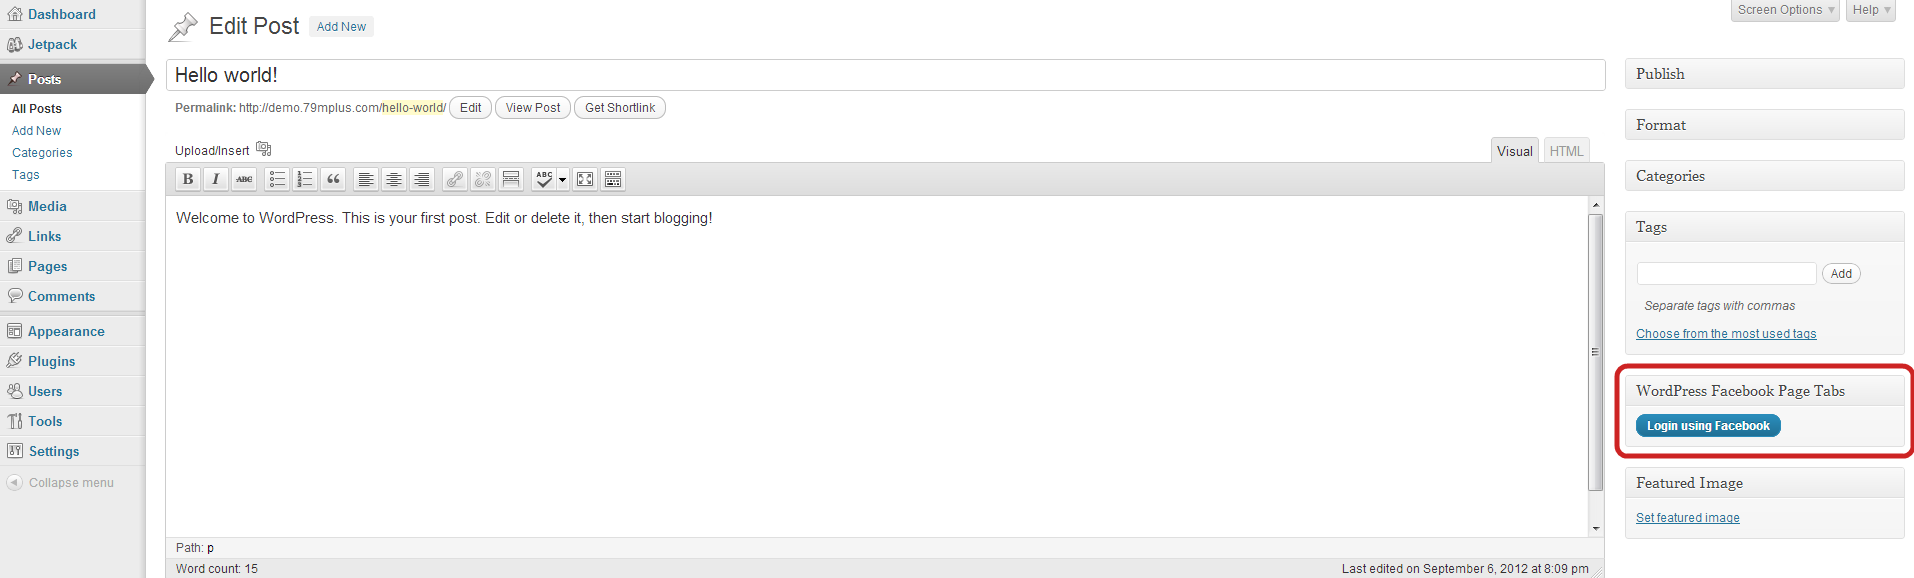This screenshot has width=1914, height=578.
Task: Click the editor vertical scrollbar
Action: click(1595, 352)
